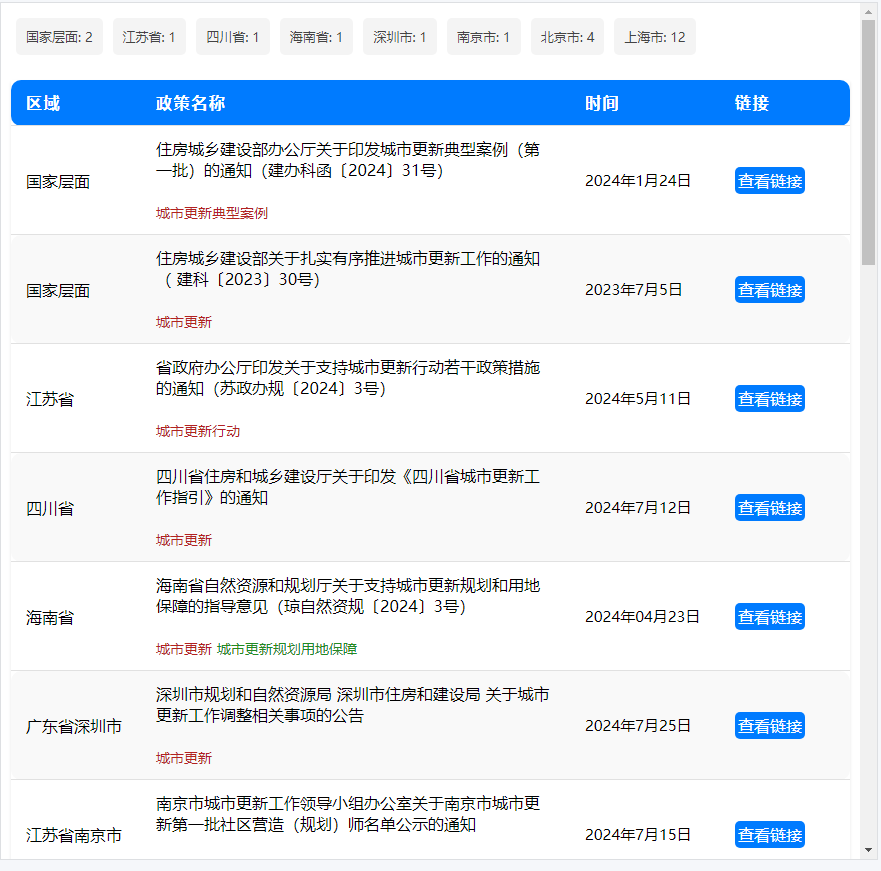Click the green tag 城市更新规划用地保障
The image size is (881, 871).
(287, 650)
